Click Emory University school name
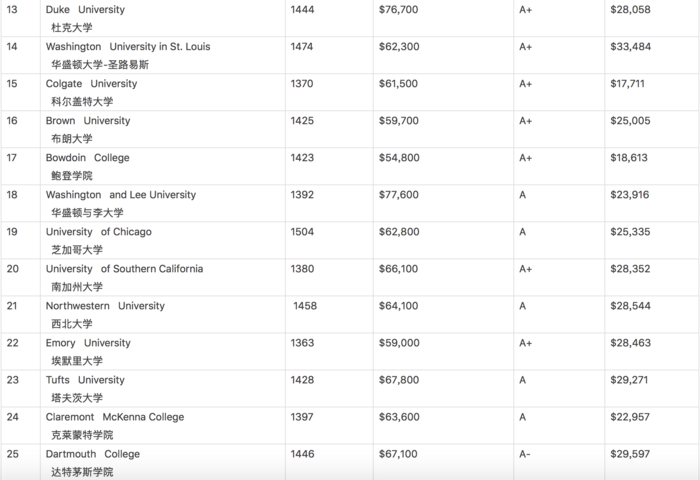700x480 pixels. click(88, 343)
